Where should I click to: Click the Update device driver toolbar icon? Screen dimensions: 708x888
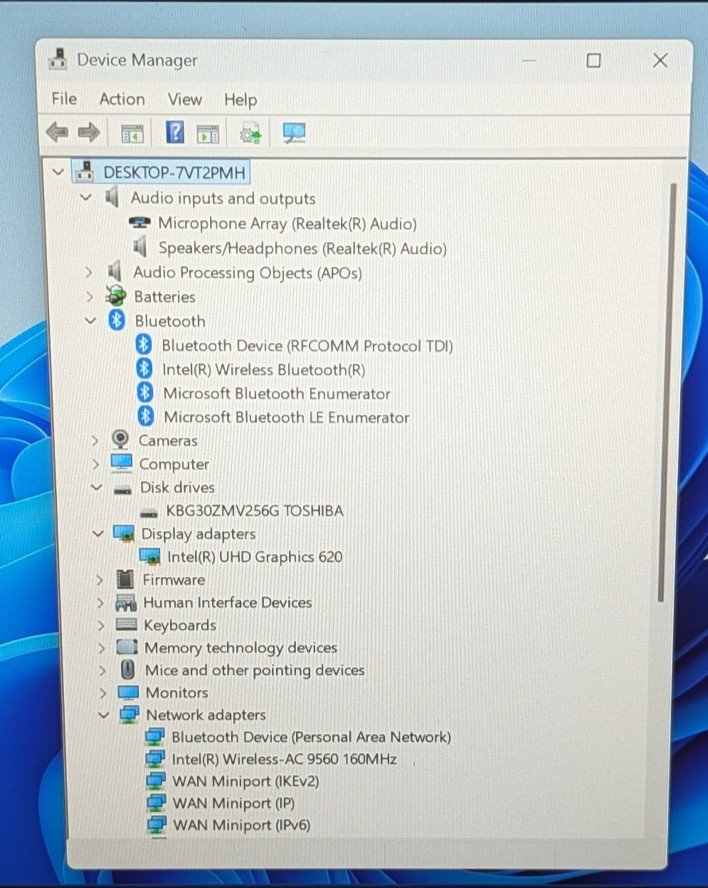tap(251, 134)
